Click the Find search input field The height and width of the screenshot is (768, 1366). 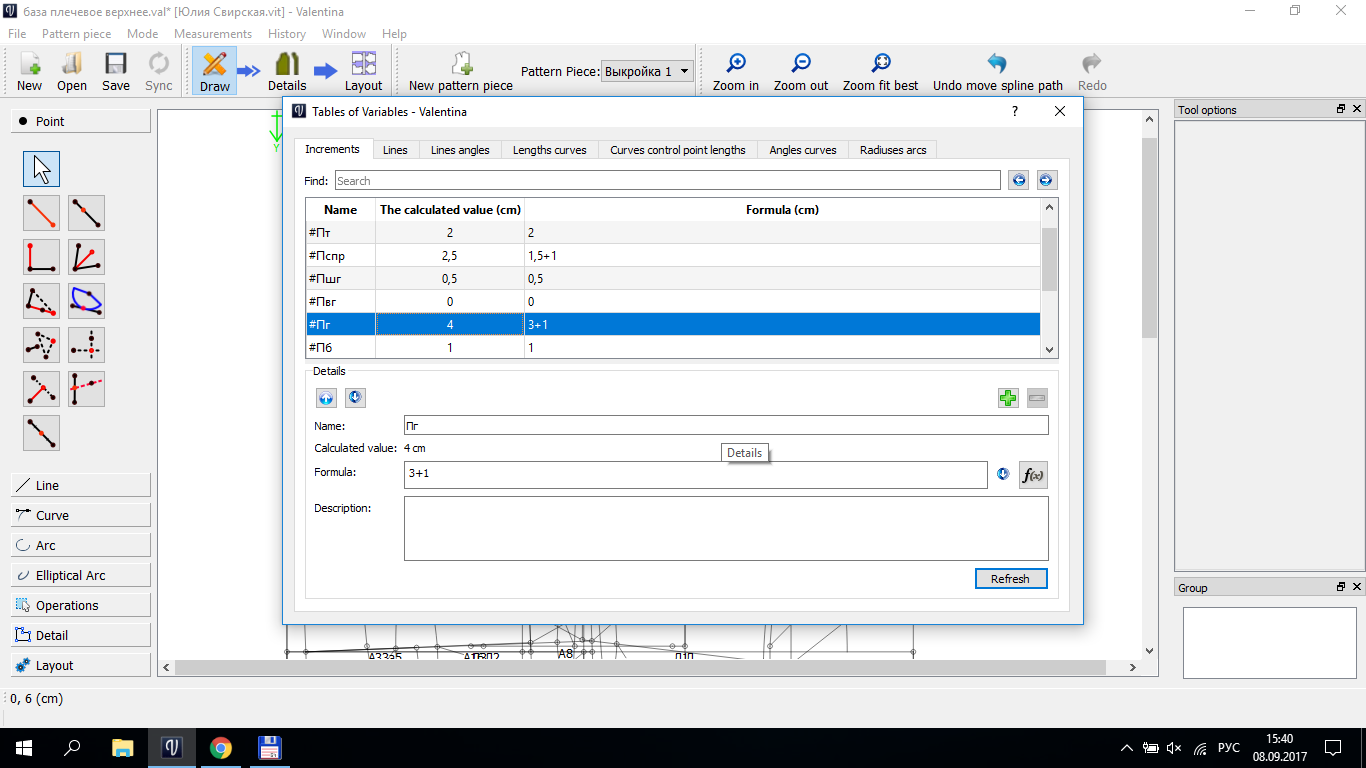click(x=667, y=181)
